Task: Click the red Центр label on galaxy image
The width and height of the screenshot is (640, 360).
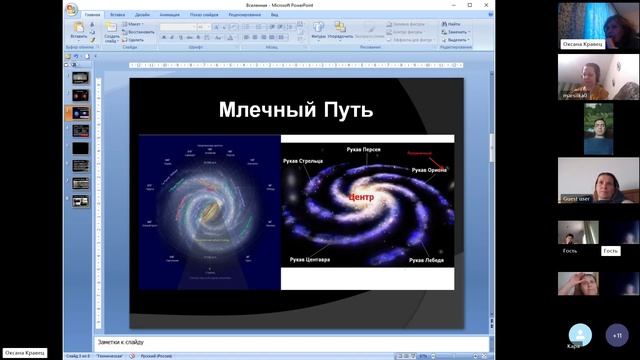Action: tap(361, 197)
